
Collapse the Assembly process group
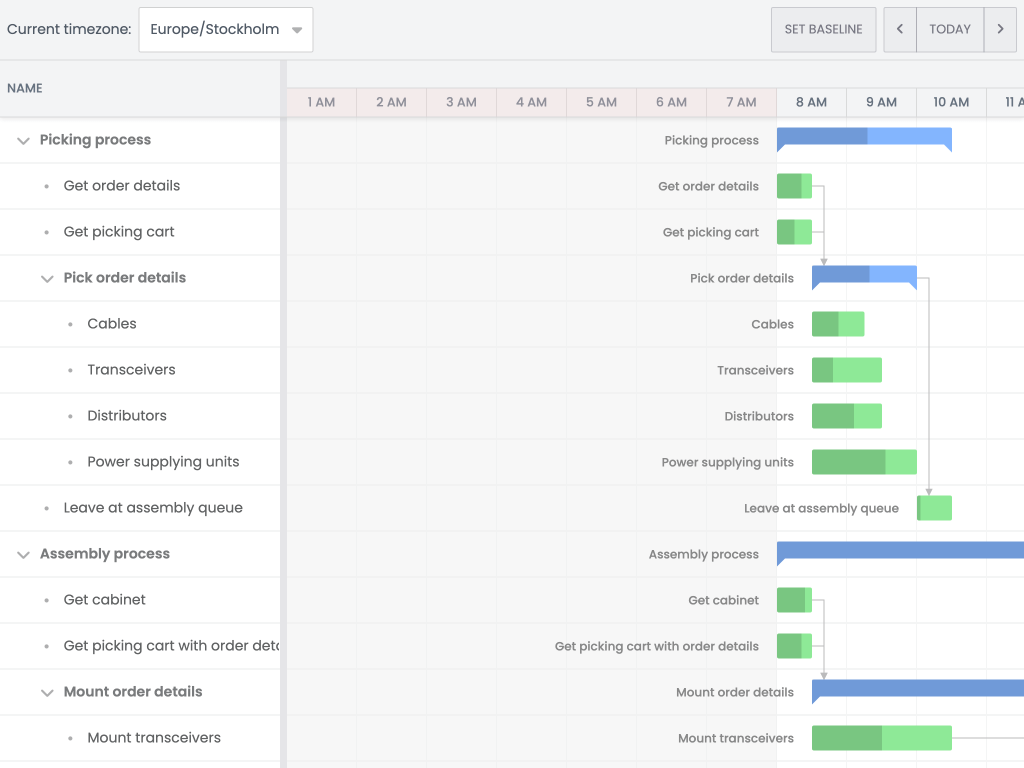coord(24,554)
